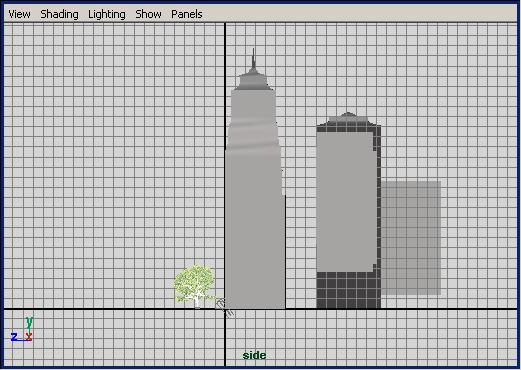The image size is (521, 370).
Task: Click the blue Z axis label
Action: click(14, 337)
